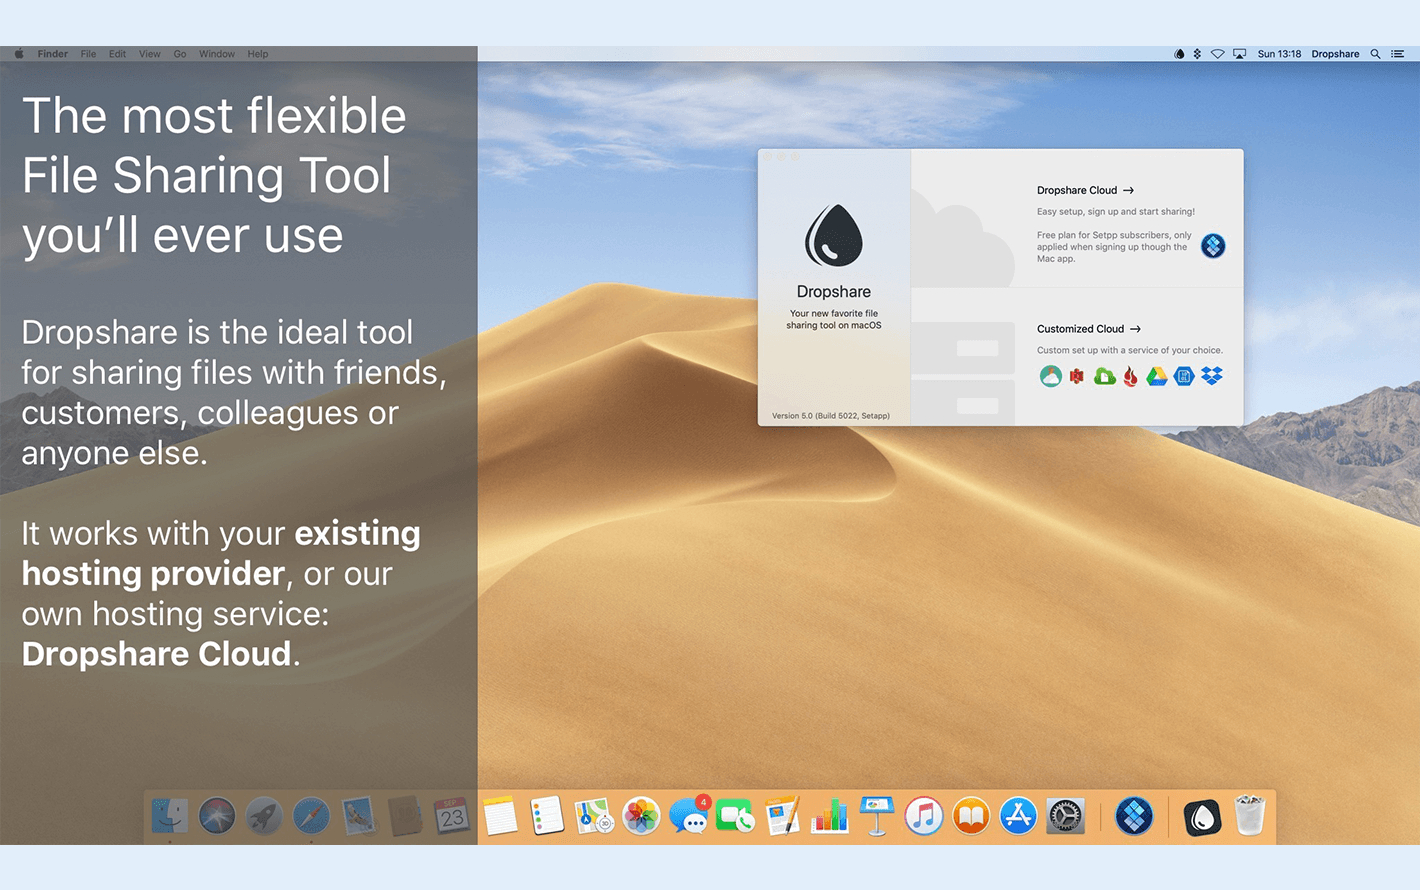The width and height of the screenshot is (1420, 890).
Task: Choose the green cloud service icon
Action: 1104,377
